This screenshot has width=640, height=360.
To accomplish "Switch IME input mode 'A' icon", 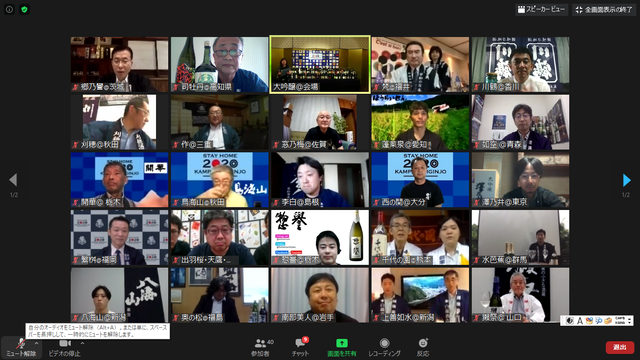I will [580, 321].
